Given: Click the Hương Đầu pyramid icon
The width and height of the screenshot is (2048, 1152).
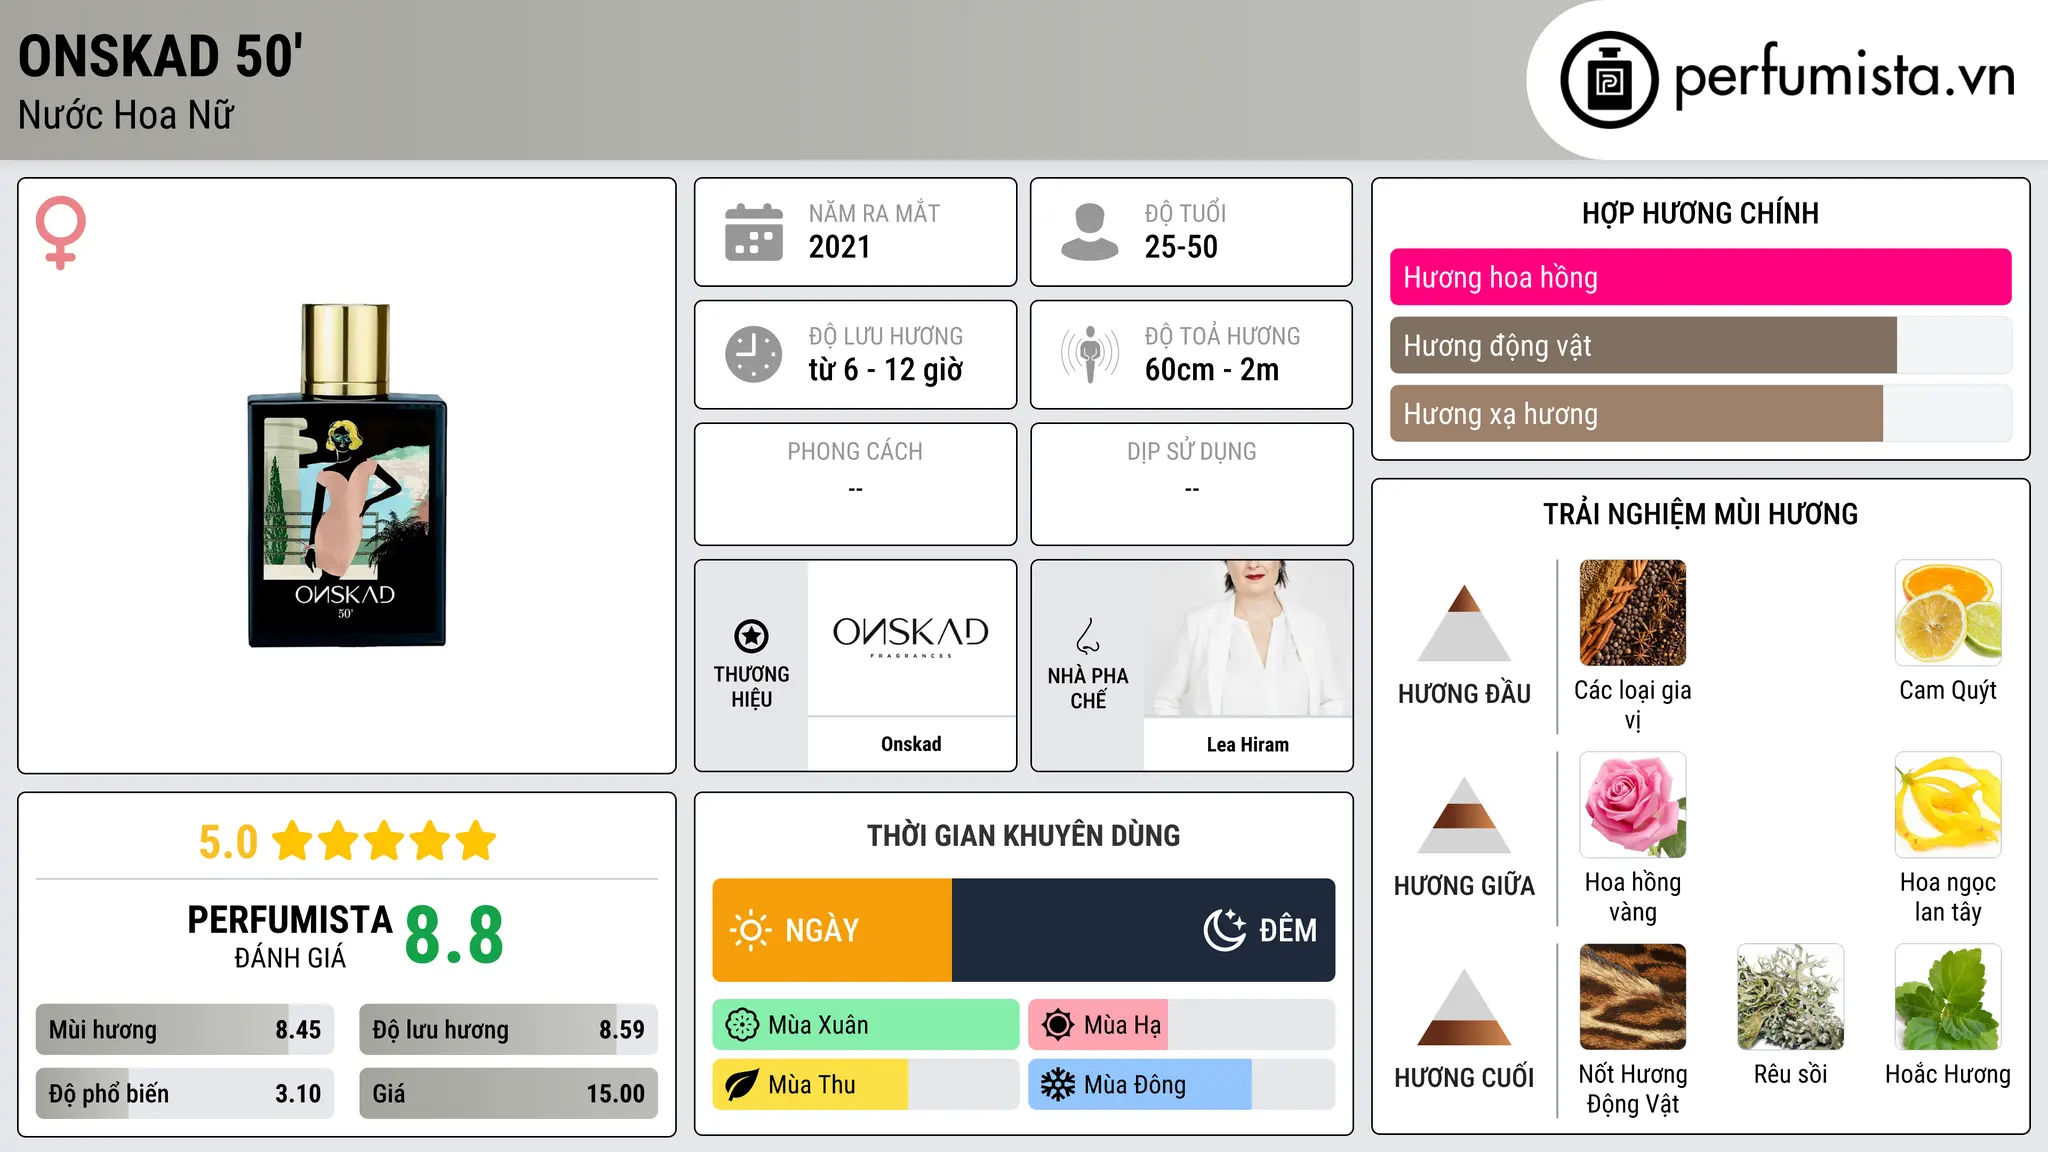Looking at the screenshot, I should click(x=1464, y=623).
